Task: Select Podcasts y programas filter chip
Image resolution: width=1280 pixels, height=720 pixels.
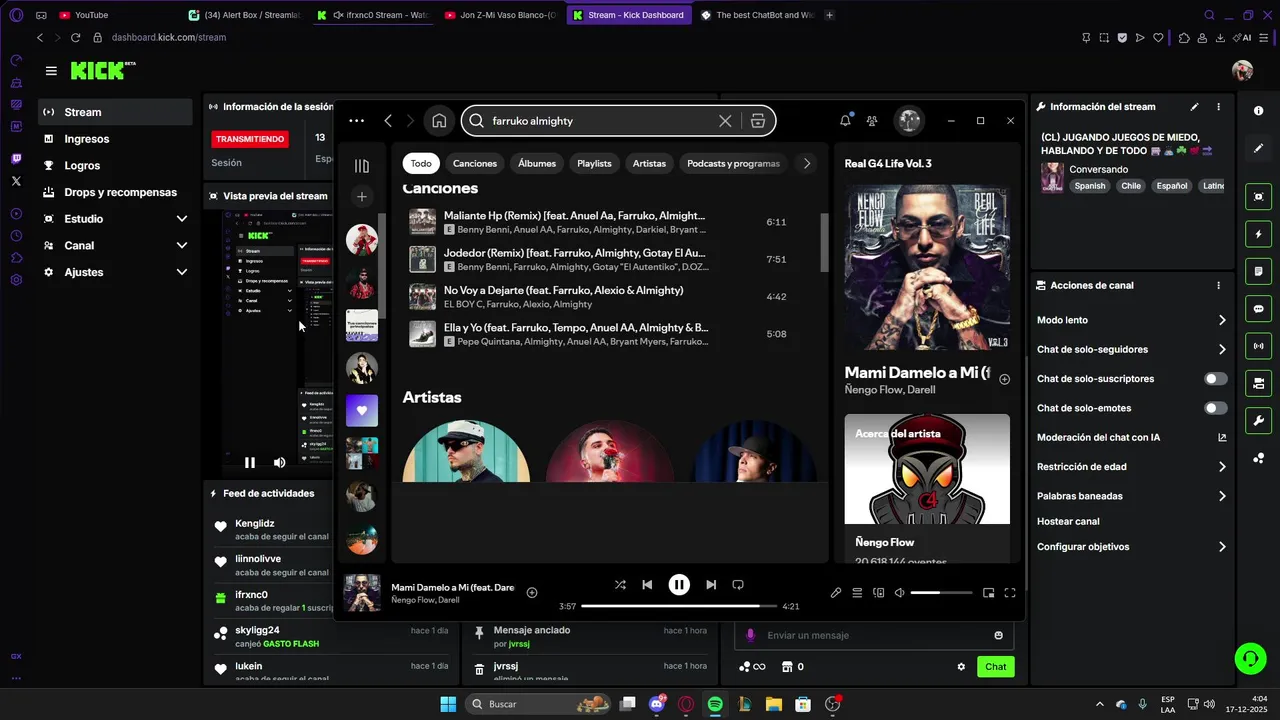Action: (733, 163)
